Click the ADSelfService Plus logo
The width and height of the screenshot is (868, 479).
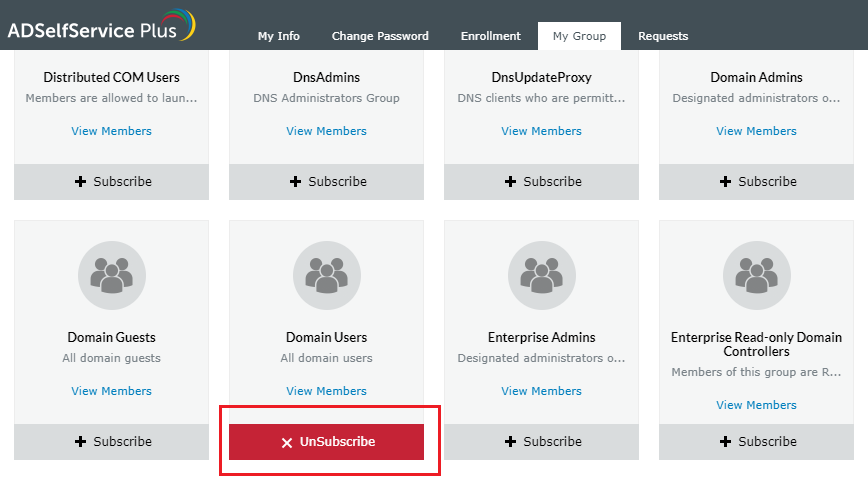tap(101, 26)
